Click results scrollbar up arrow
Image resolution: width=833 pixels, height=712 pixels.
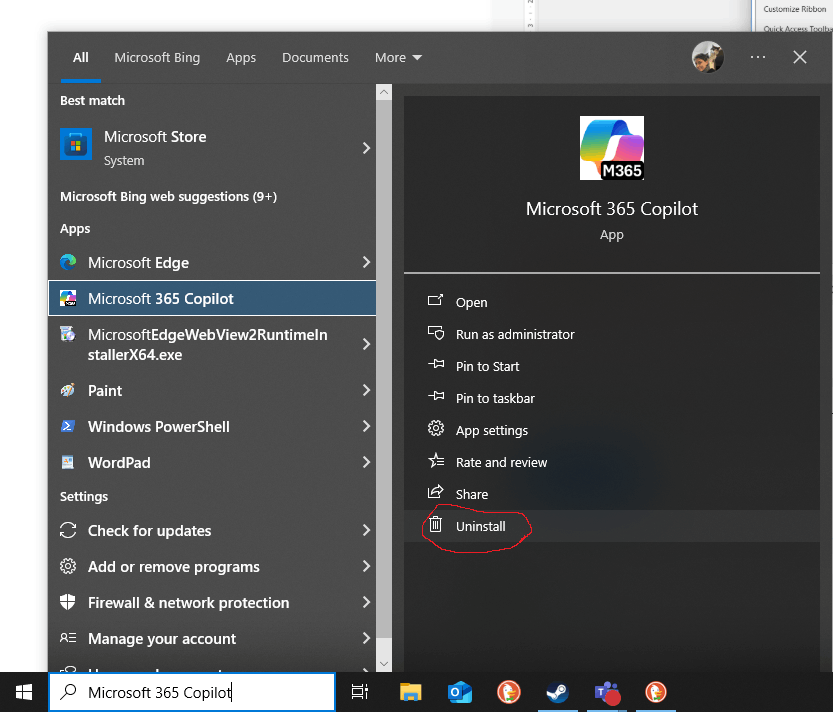384,92
